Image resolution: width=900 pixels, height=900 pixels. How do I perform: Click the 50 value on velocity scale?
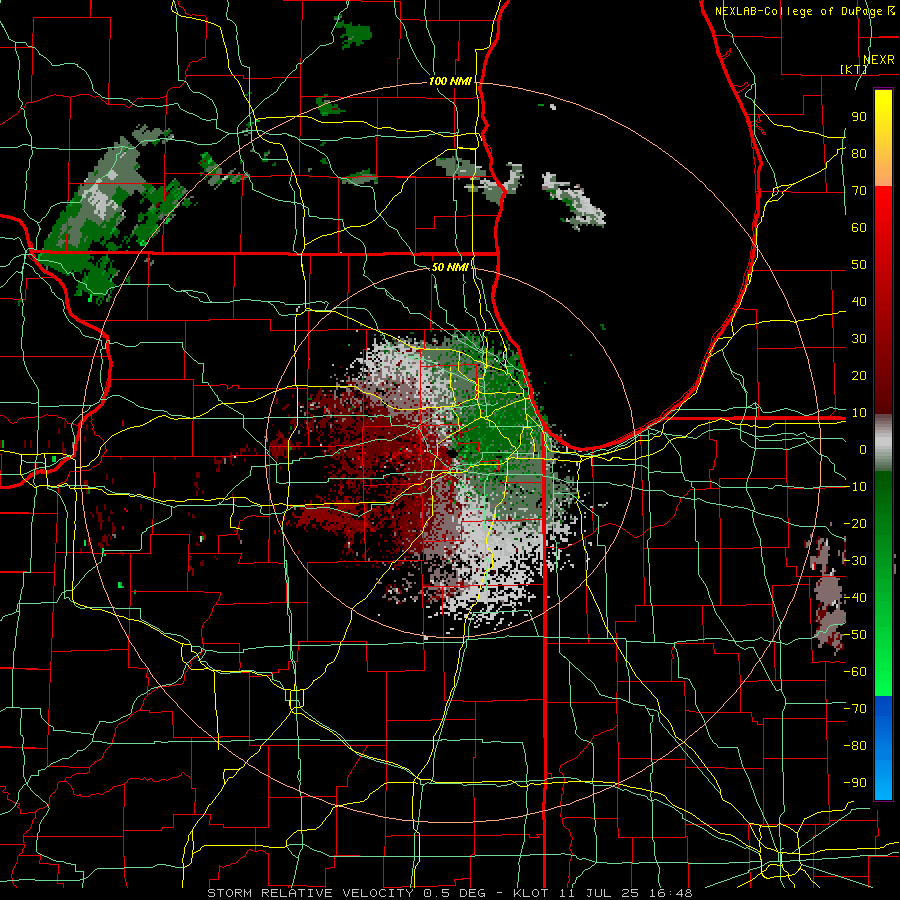click(x=859, y=265)
